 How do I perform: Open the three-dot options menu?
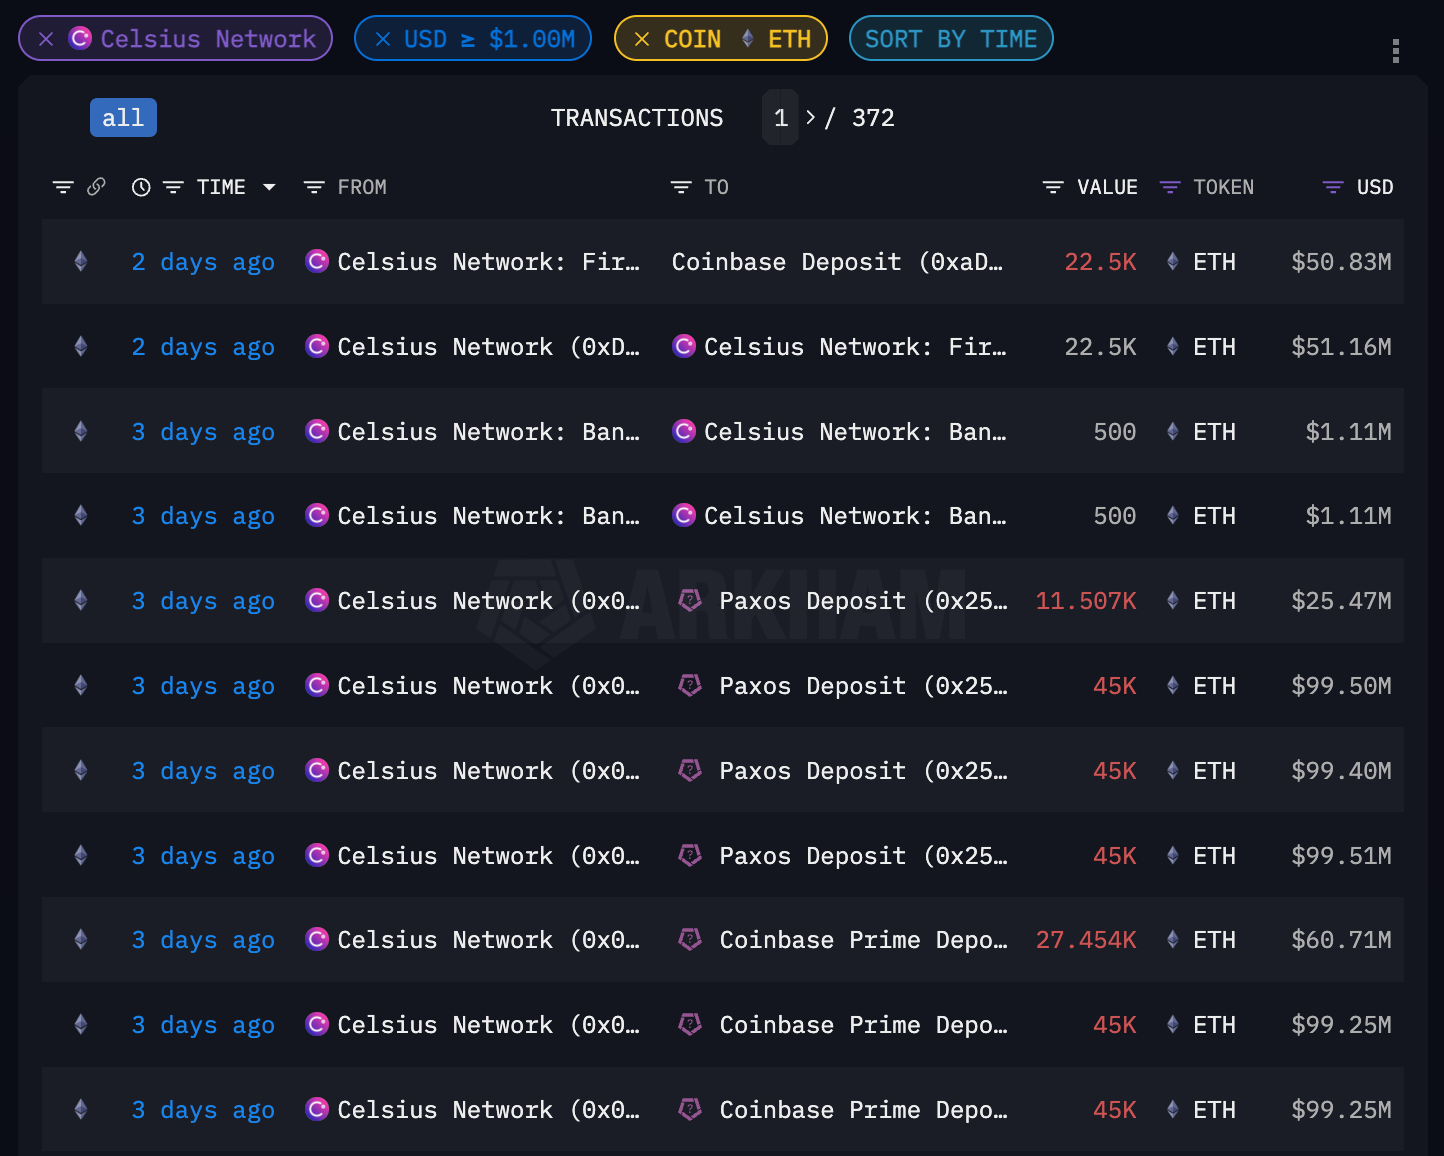pos(1396,51)
